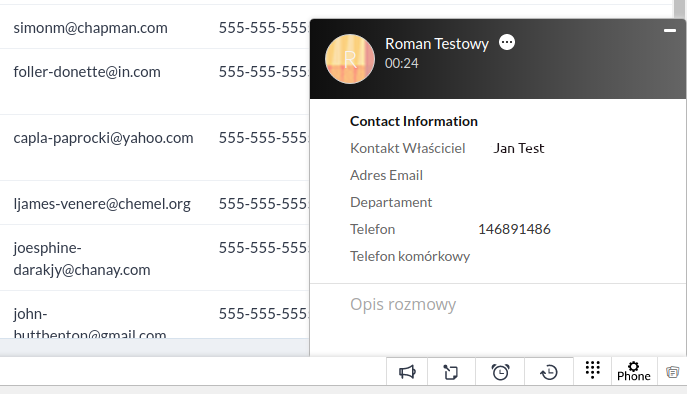The image size is (687, 394).
Task: Click email simonm@chapman.com
Action: (91, 28)
